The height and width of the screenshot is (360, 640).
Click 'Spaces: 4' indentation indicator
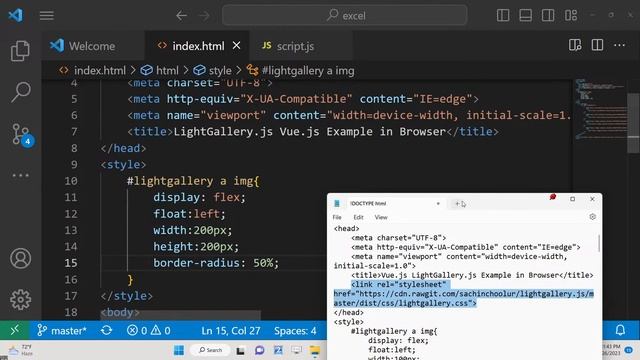click(295, 330)
